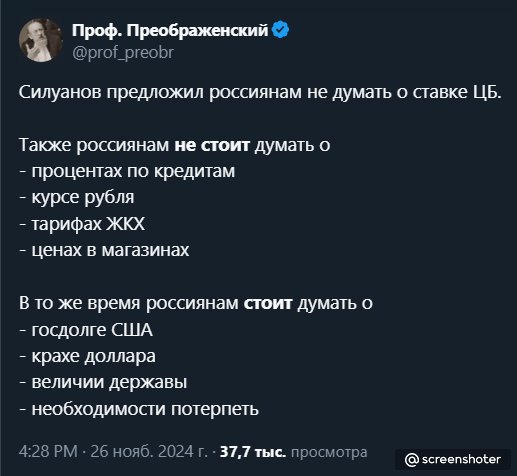Open the Проф. Преображенский profile avatar

coord(41,40)
